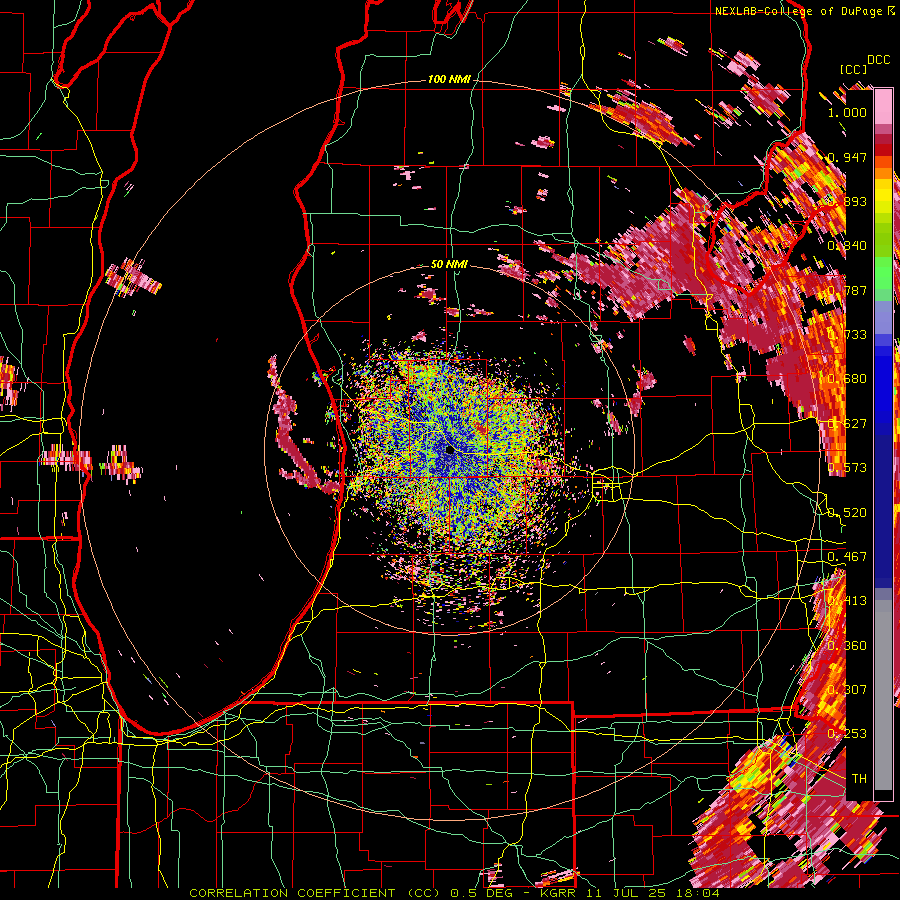
Task: Click the 0.733 scale value
Action: pos(847,335)
